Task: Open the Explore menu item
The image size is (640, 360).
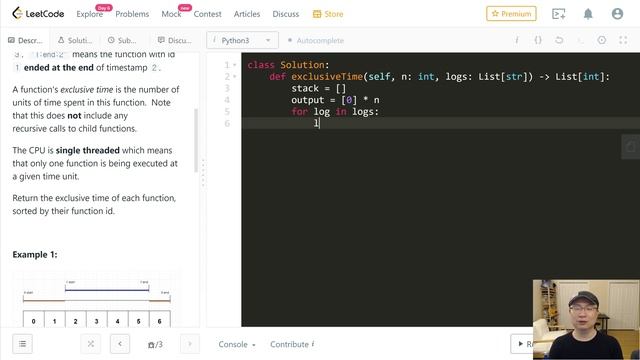Action: [89, 14]
